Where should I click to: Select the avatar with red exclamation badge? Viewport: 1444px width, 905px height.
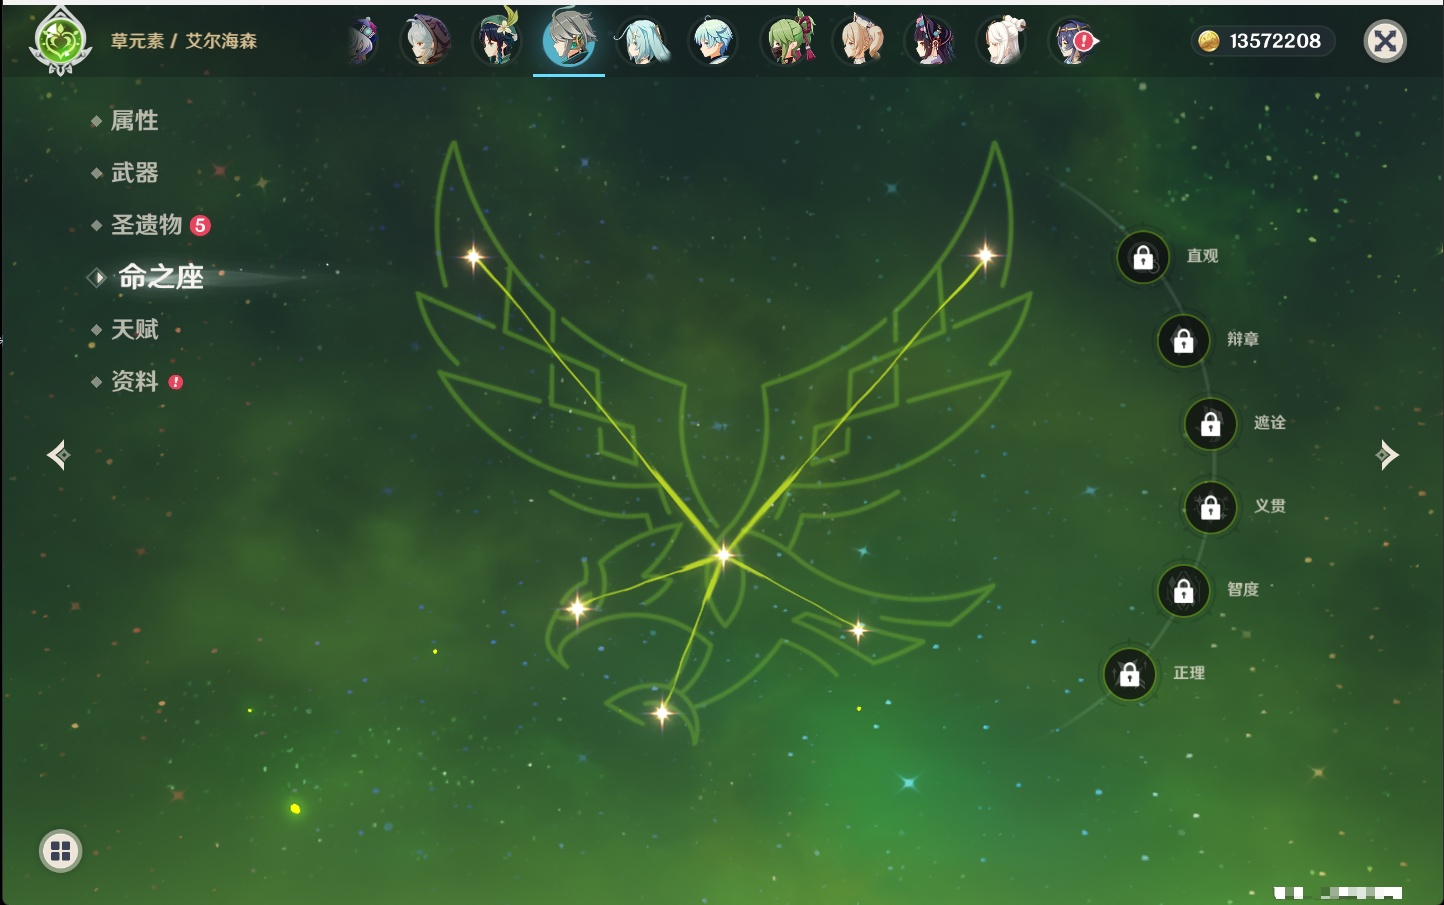1073,41
